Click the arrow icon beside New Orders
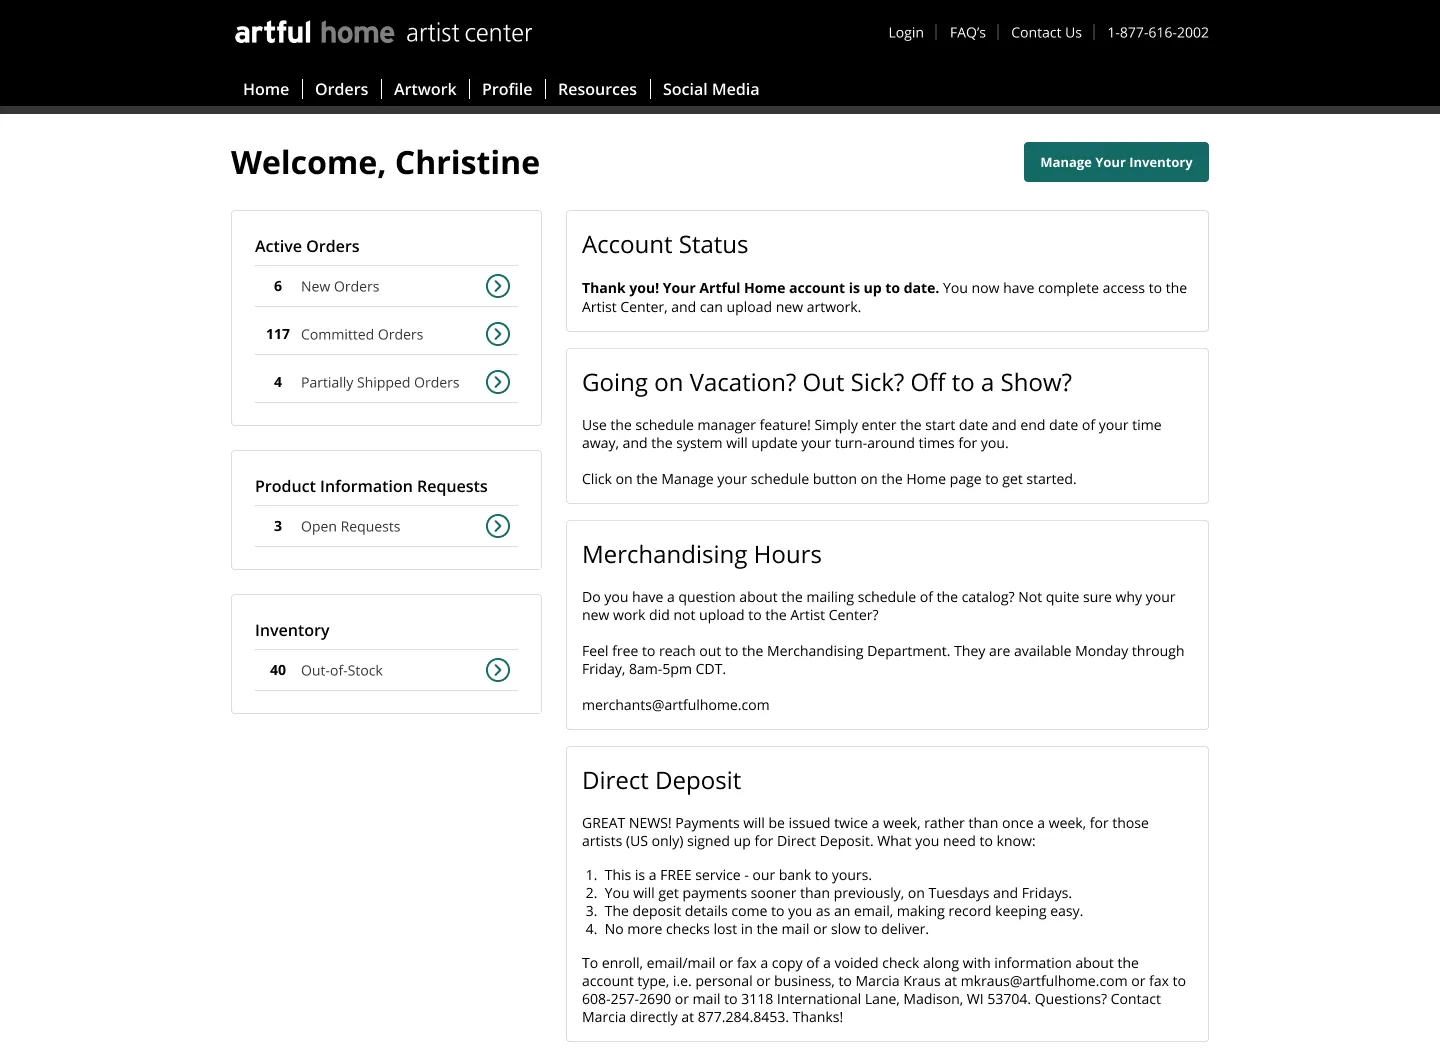The width and height of the screenshot is (1440, 1050). (x=498, y=286)
